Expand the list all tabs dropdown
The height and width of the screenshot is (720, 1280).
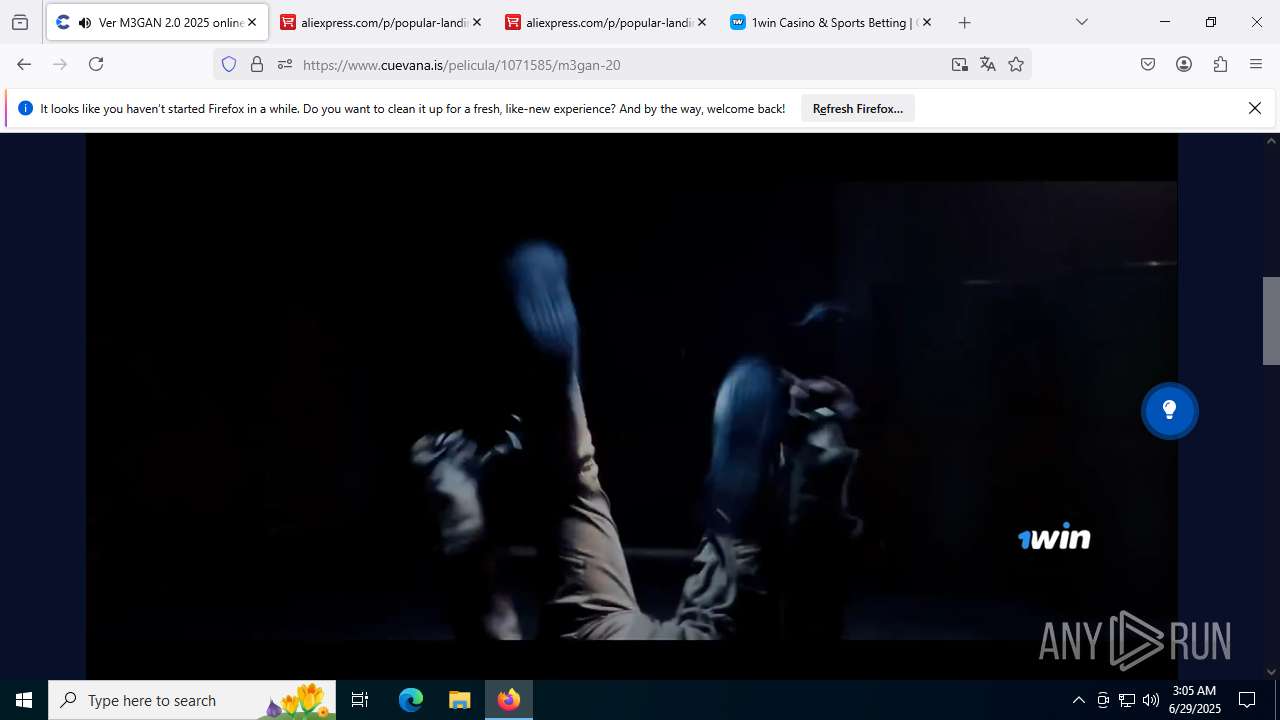click(x=1081, y=22)
